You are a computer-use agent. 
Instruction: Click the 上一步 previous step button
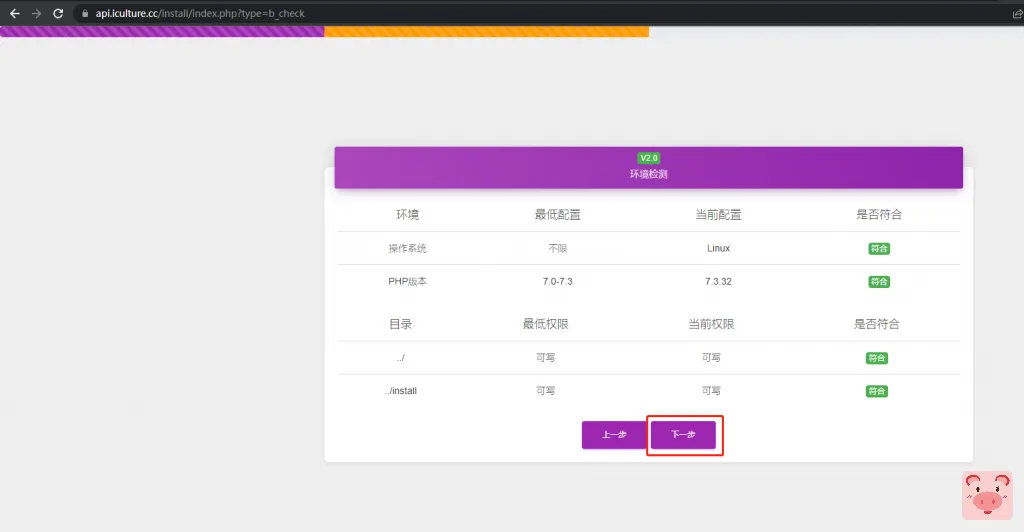[x=614, y=435]
